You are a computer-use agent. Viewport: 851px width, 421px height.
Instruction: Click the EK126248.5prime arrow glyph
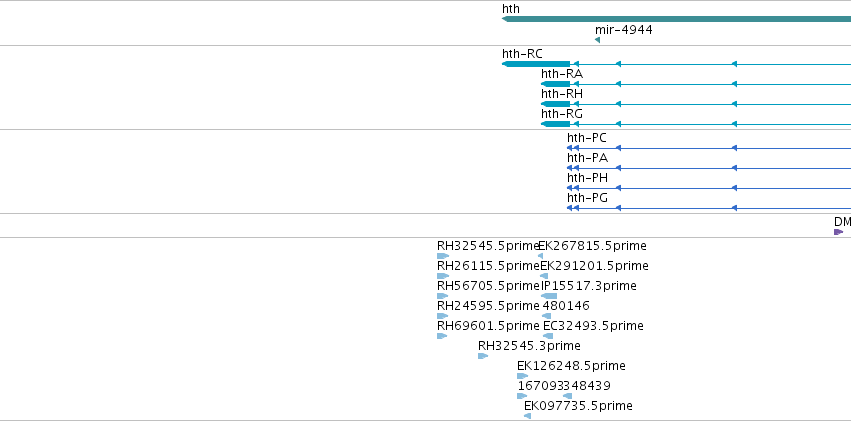click(523, 376)
